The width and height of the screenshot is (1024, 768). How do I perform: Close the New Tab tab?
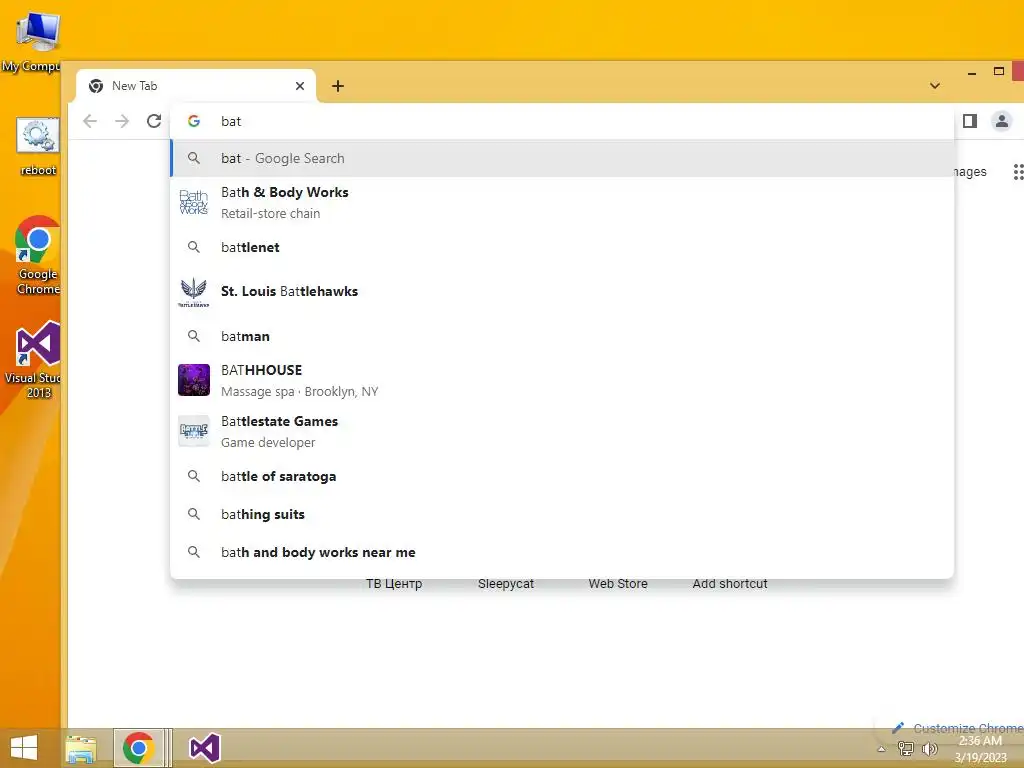[x=300, y=86]
